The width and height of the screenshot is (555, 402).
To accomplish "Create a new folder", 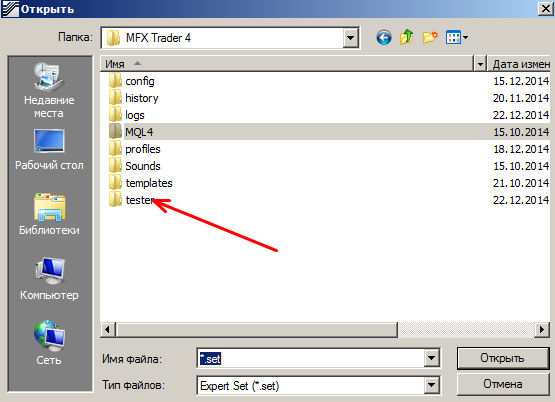I will [430, 37].
